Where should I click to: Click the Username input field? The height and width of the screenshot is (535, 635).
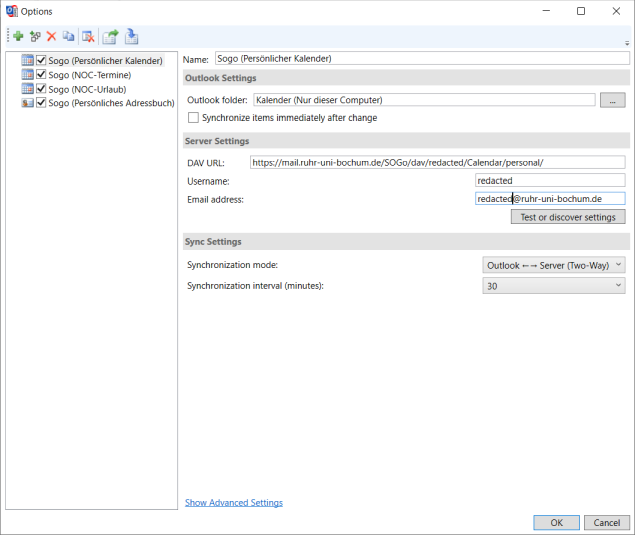[x=550, y=180]
